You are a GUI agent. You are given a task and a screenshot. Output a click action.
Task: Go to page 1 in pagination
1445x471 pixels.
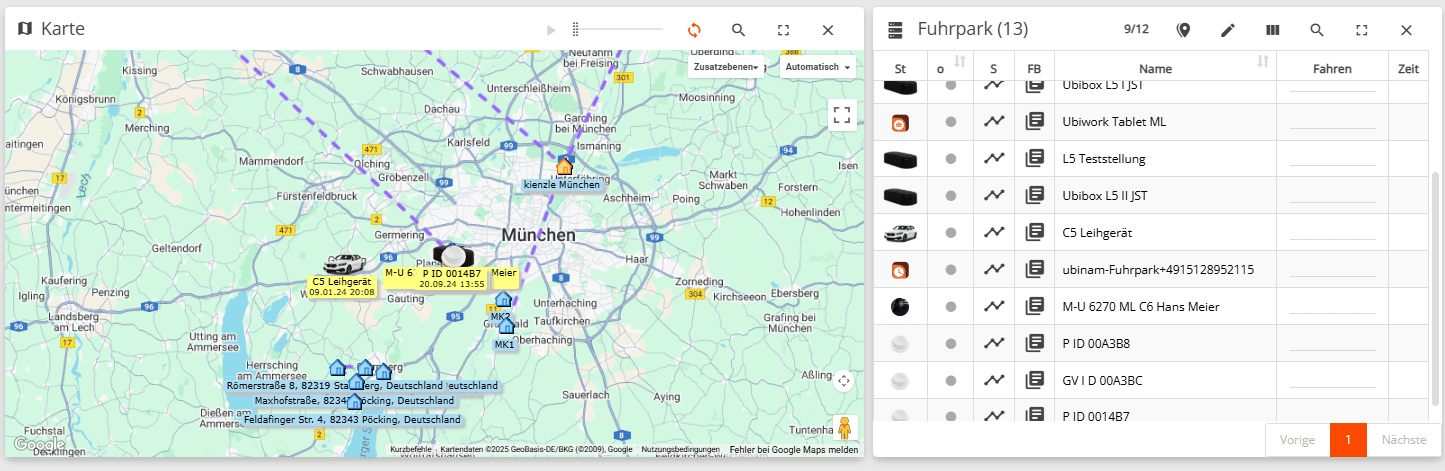coord(1348,440)
